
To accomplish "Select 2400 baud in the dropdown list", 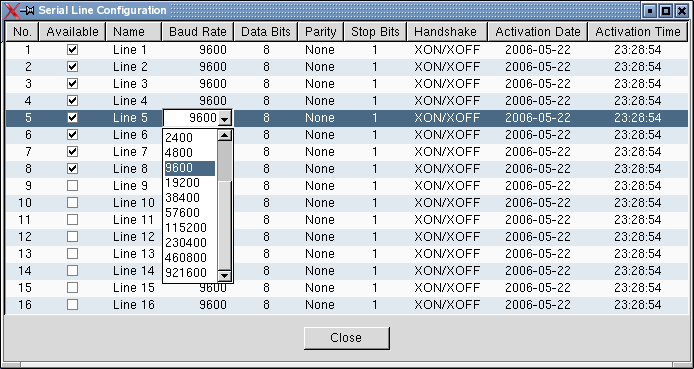I will (190, 138).
